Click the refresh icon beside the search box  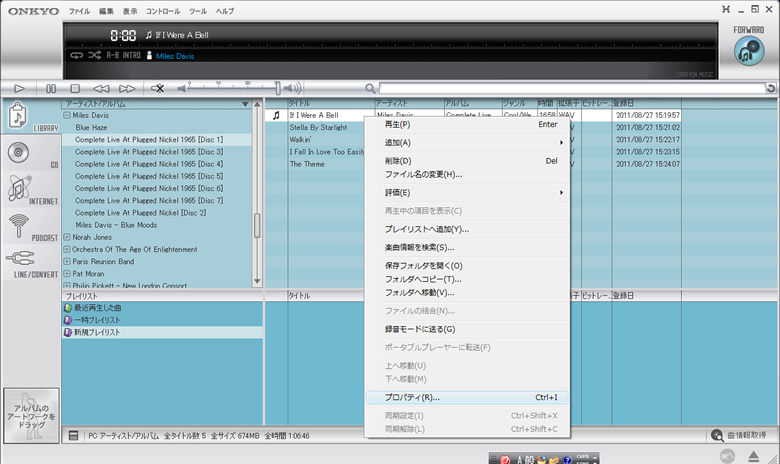(x=771, y=89)
